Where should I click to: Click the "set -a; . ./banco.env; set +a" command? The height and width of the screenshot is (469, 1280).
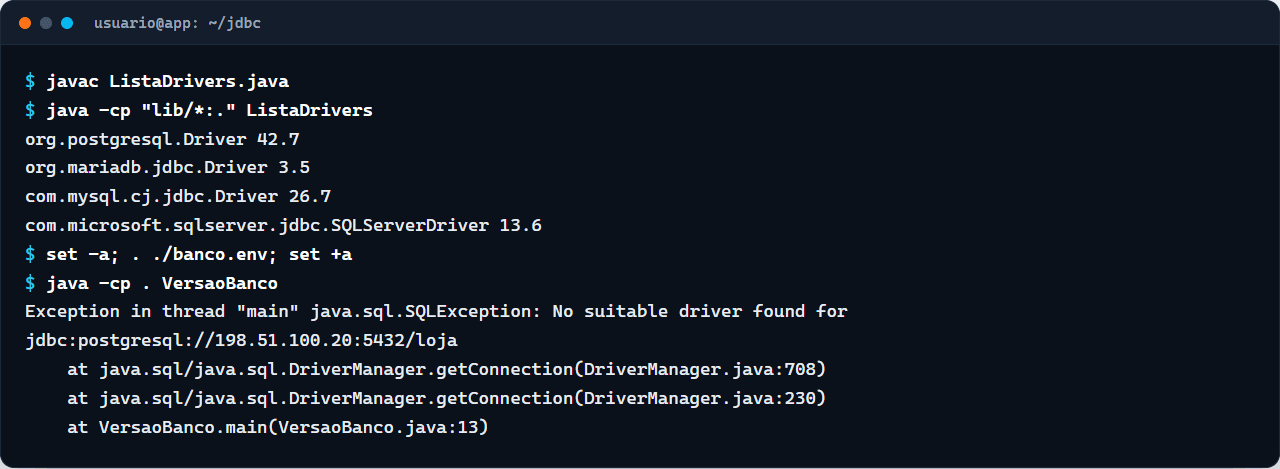pyautogui.click(x=199, y=255)
